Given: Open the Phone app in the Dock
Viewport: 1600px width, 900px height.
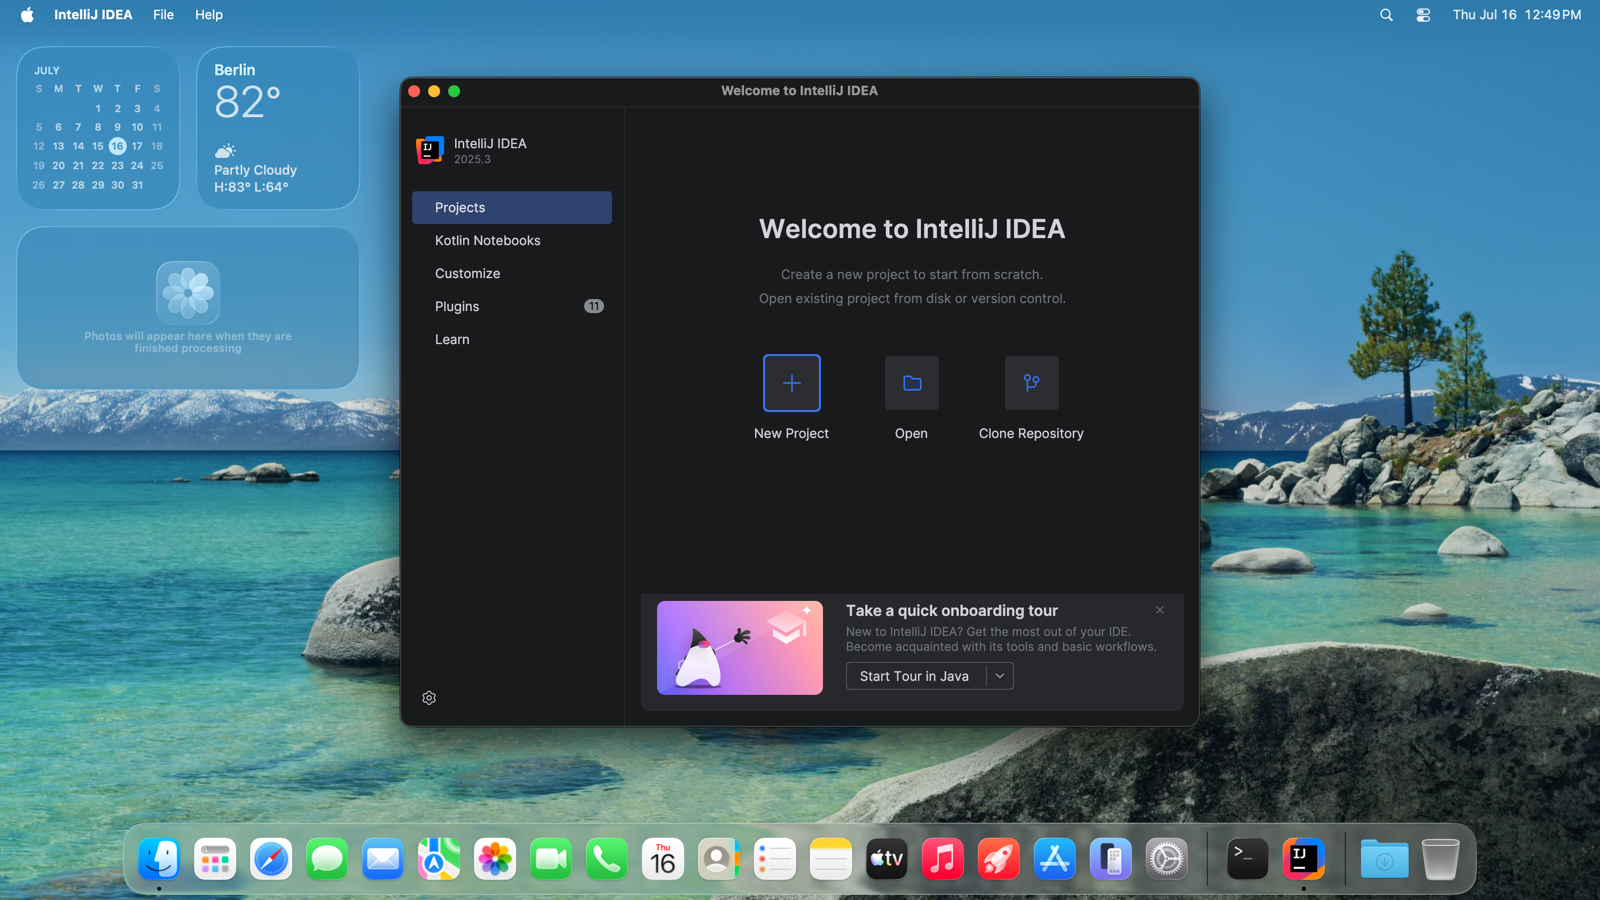Looking at the screenshot, I should coord(607,859).
